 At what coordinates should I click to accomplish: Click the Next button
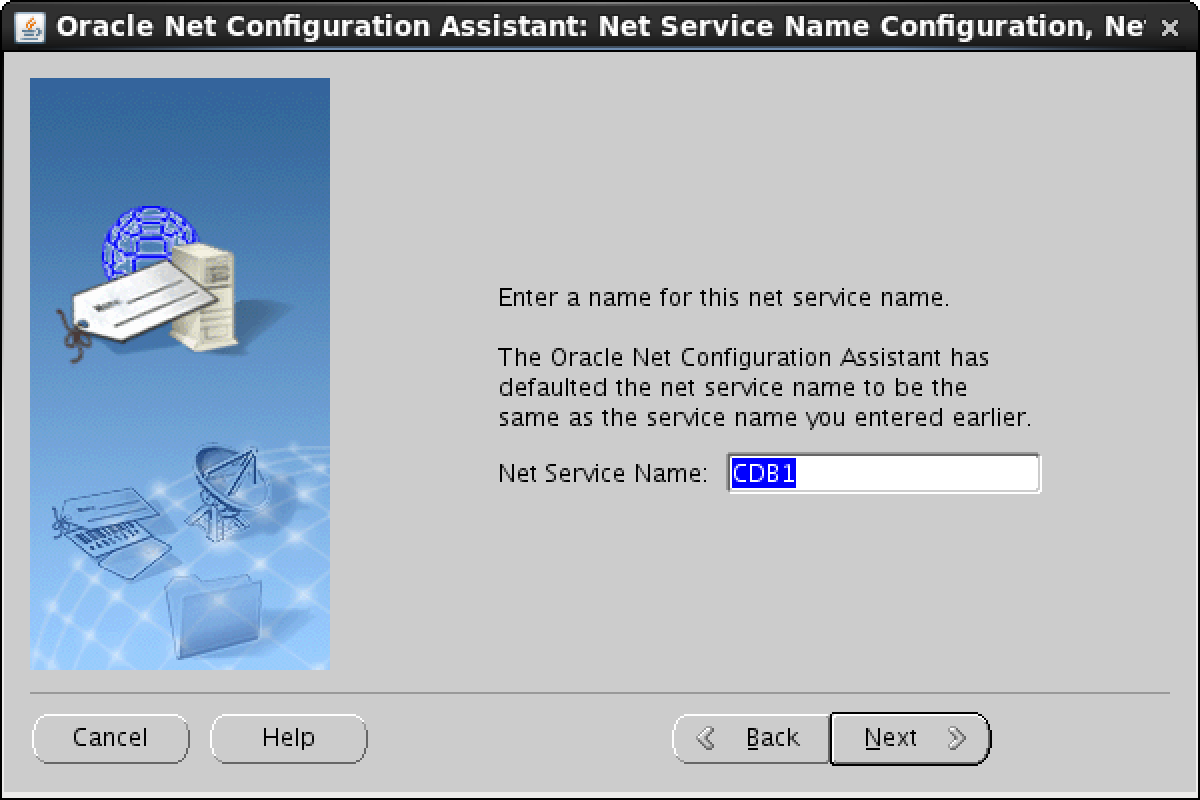pos(910,738)
